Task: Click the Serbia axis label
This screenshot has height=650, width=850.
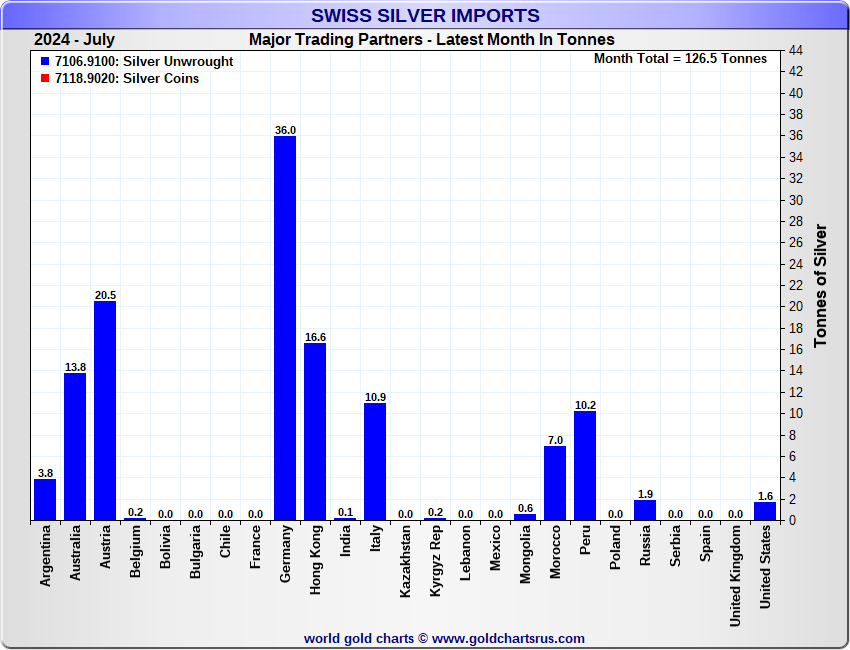Action: [675, 546]
